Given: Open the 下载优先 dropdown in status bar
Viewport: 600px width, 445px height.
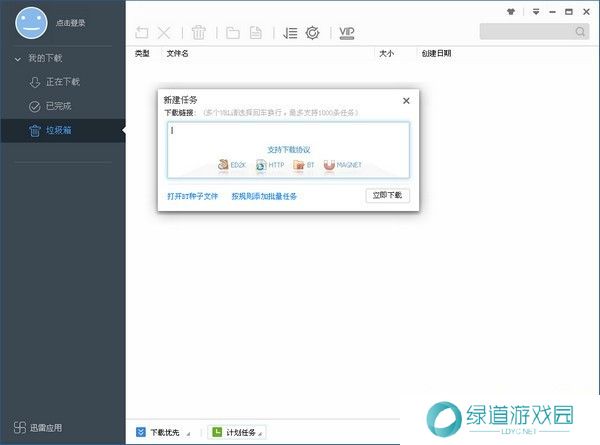Looking at the screenshot, I should tap(160, 432).
